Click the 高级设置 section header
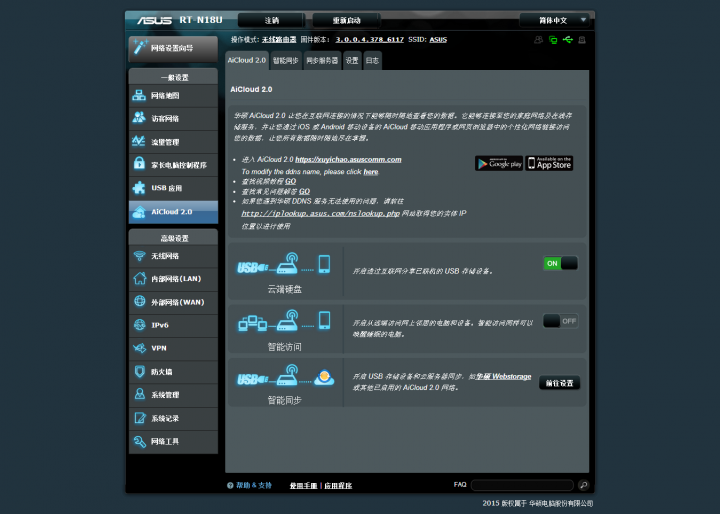The width and height of the screenshot is (720, 514). [x=173, y=237]
